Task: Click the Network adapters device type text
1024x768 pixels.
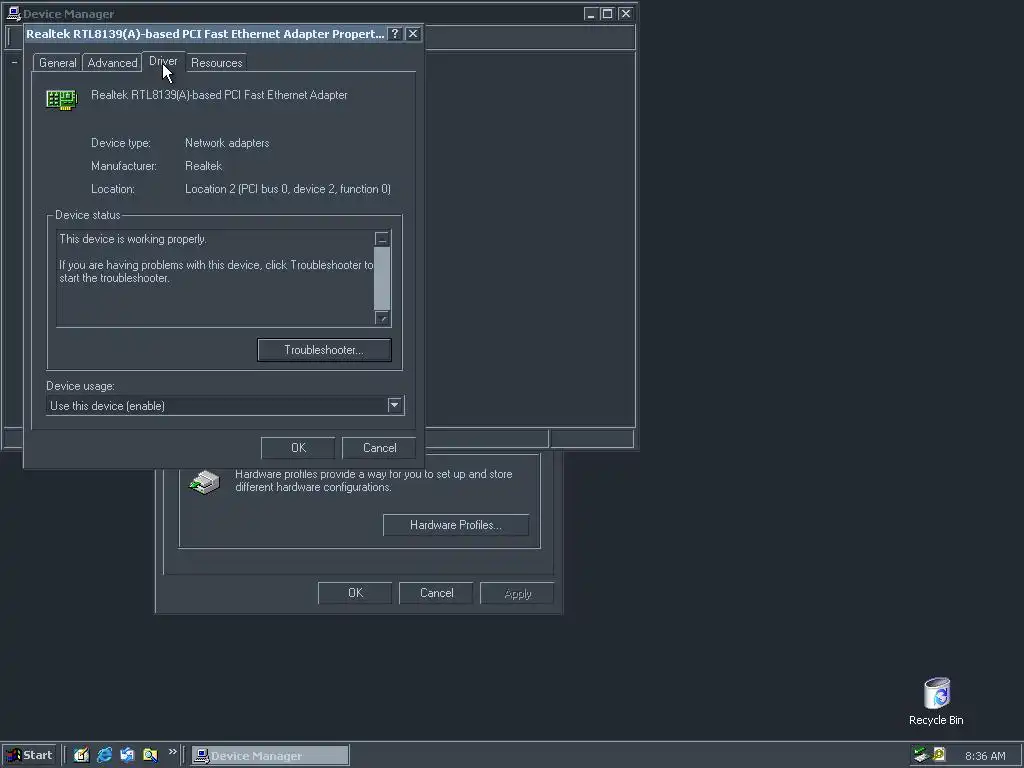Action: click(227, 143)
